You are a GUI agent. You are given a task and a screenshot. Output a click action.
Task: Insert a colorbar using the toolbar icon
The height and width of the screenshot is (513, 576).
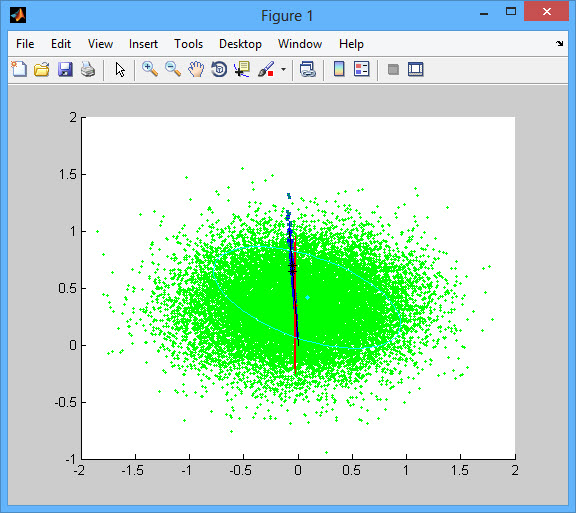click(339, 69)
